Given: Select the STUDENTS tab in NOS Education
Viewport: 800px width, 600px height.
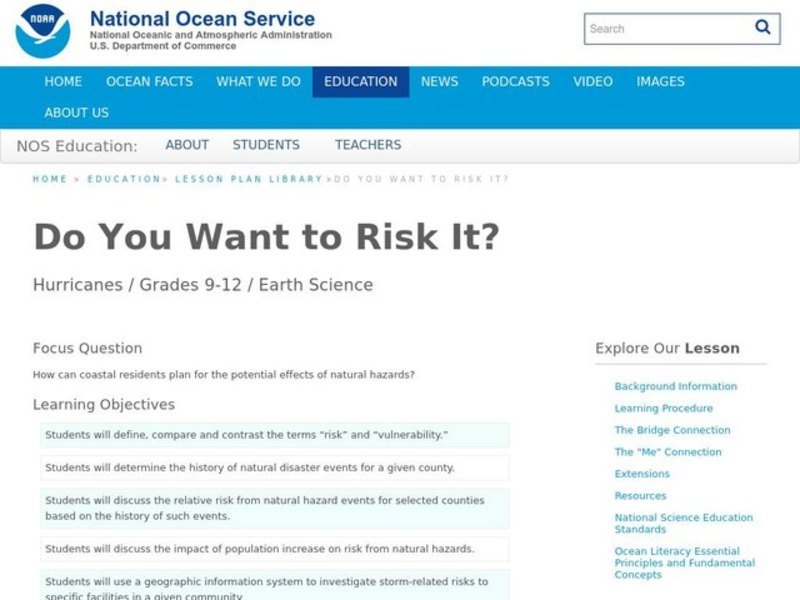Looking at the screenshot, I should click(267, 144).
